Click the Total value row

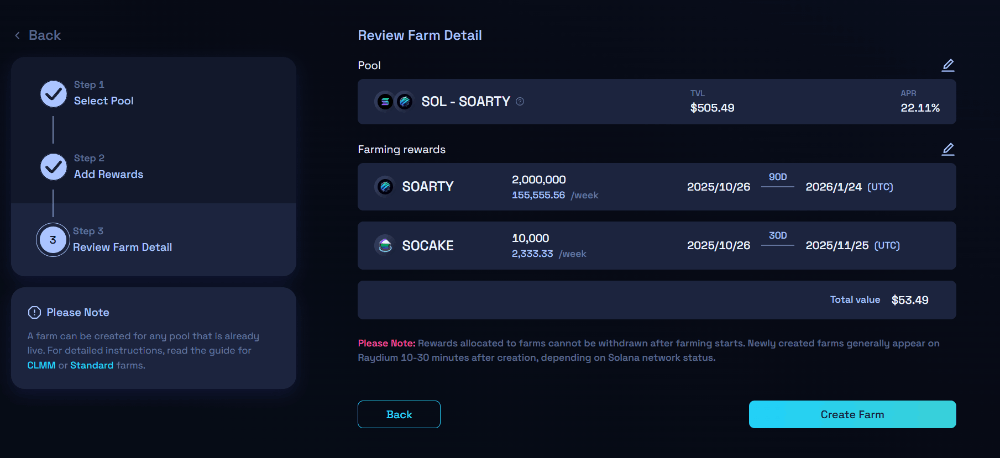[x=656, y=300]
